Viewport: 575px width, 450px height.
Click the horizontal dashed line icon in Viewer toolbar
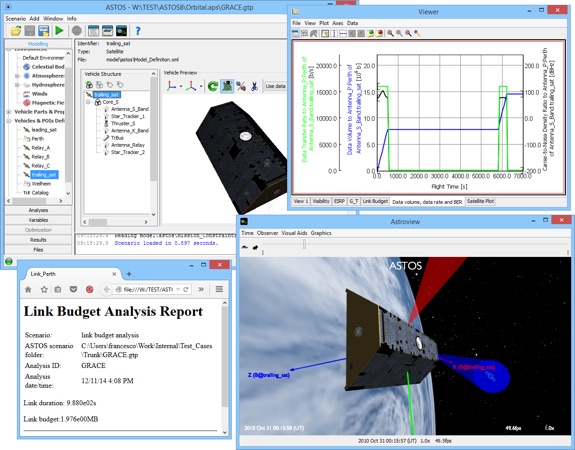pos(343,33)
